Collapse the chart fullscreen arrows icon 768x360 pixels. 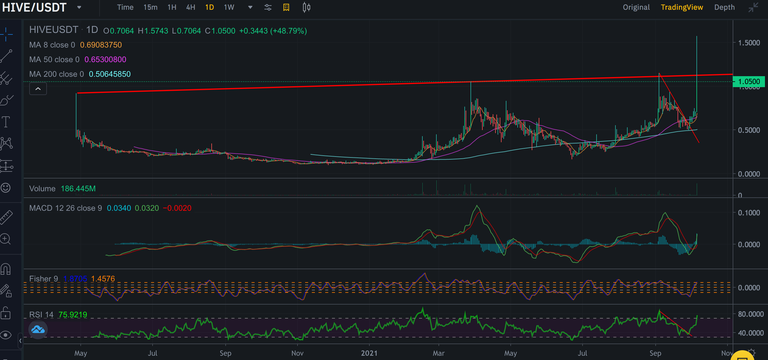point(753,7)
